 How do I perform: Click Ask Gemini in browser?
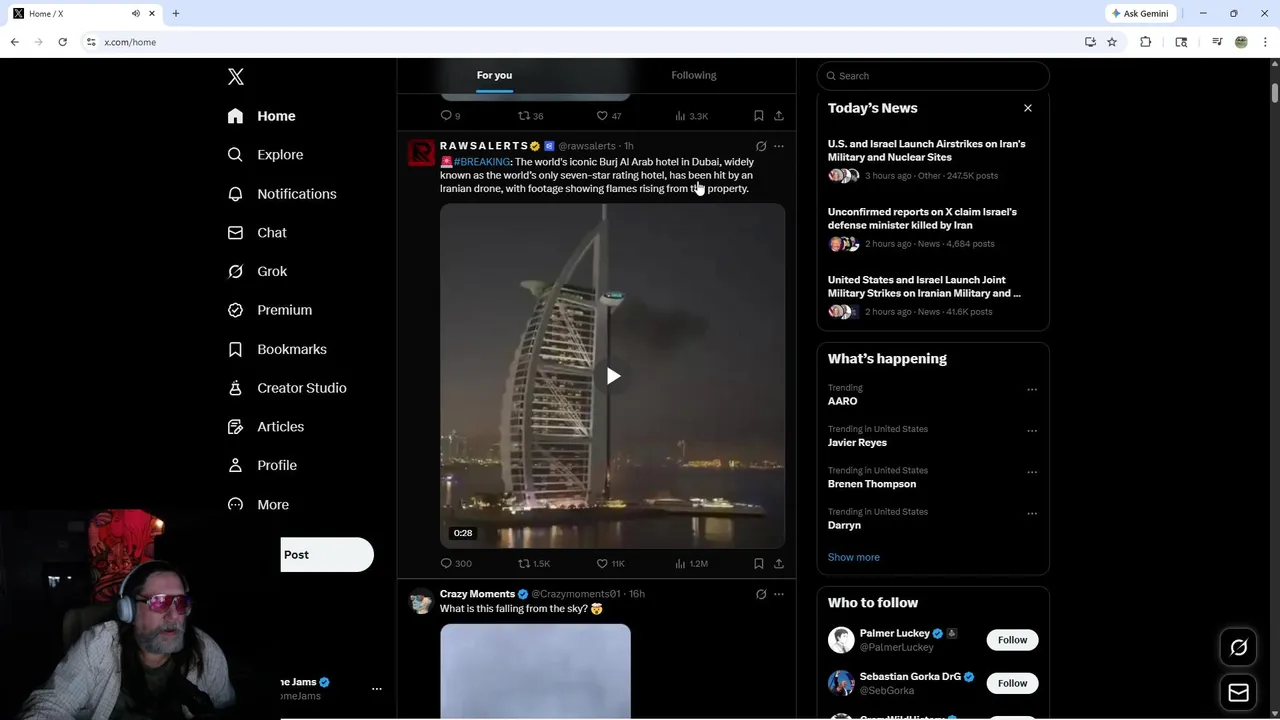1140,14
